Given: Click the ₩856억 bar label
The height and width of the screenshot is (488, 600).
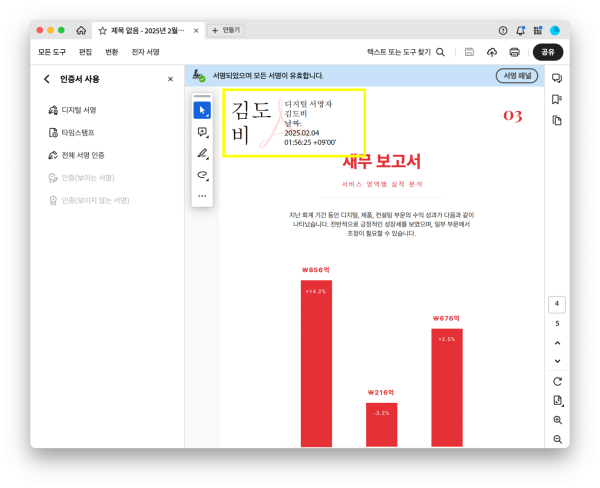Looking at the screenshot, I should coord(316,270).
